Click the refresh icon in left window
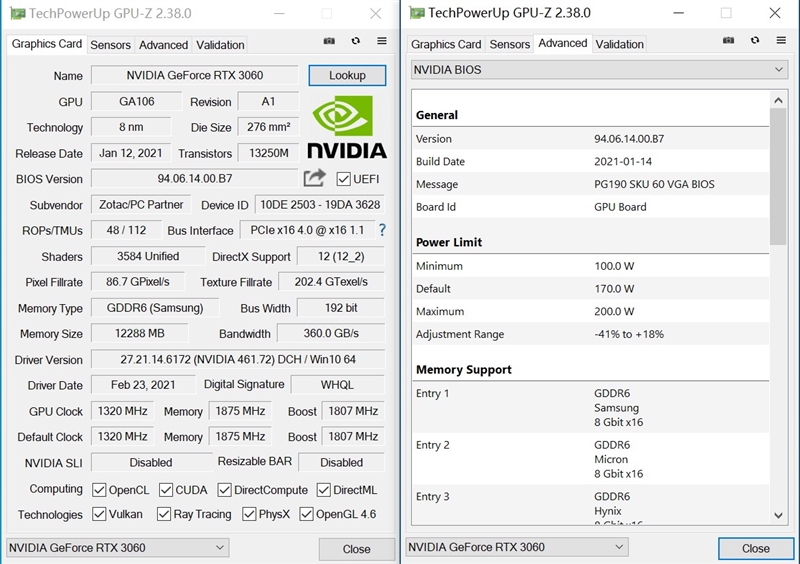The width and height of the screenshot is (800, 564). tap(356, 41)
